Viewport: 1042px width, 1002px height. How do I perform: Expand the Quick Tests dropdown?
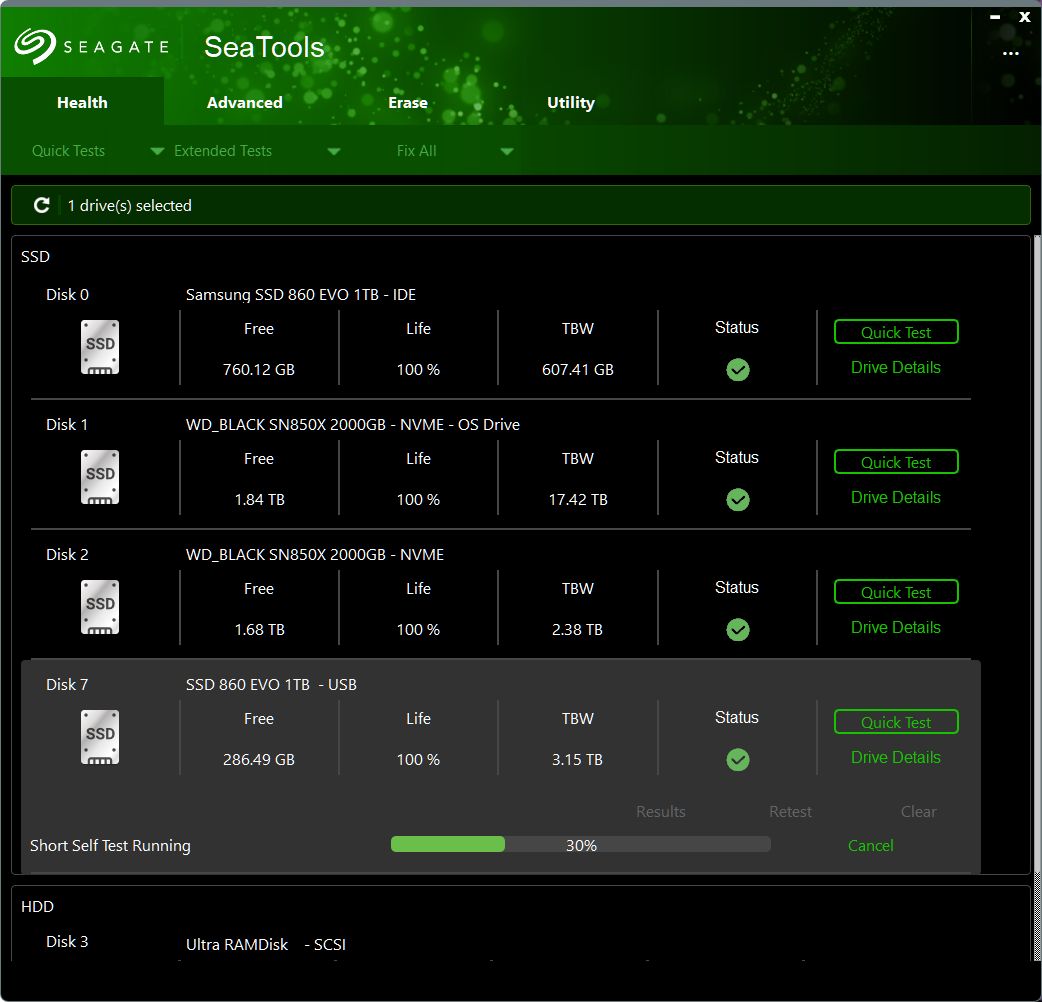coord(157,152)
